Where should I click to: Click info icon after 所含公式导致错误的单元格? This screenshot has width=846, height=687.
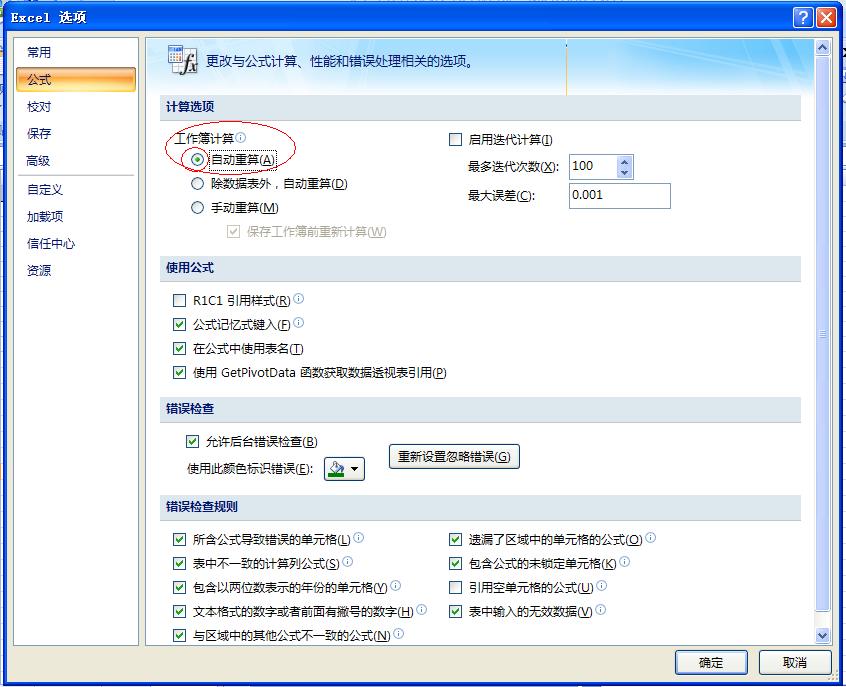[358, 537]
